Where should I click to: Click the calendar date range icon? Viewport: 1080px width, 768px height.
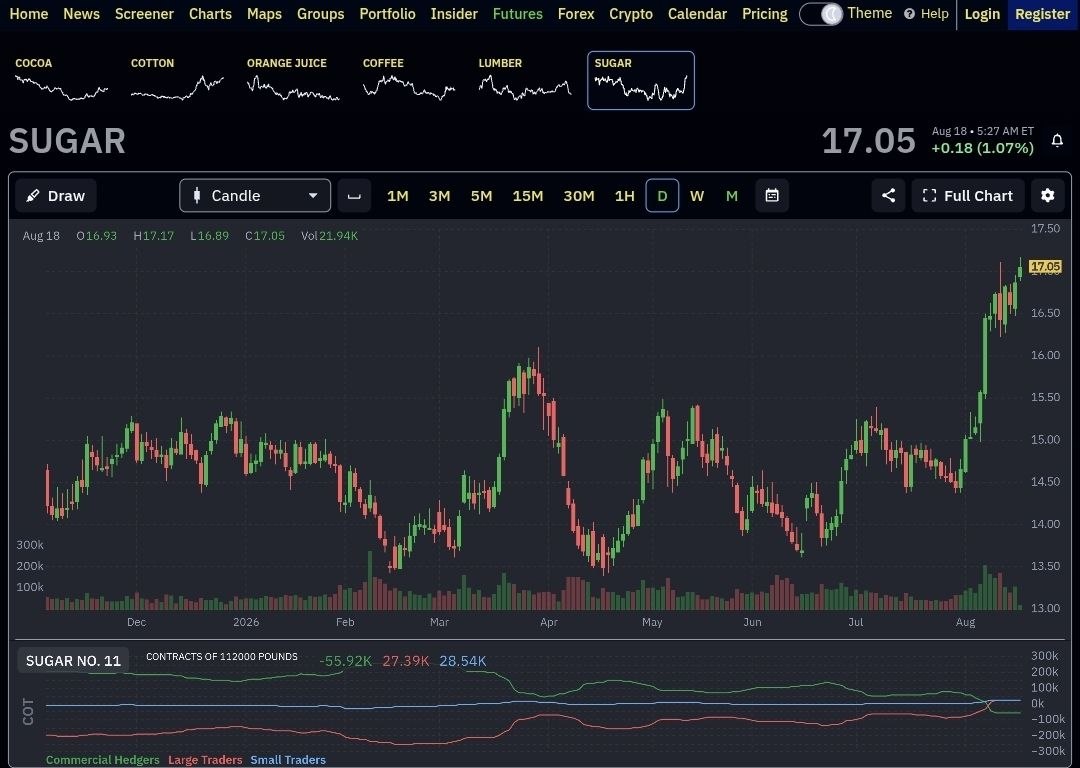772,196
